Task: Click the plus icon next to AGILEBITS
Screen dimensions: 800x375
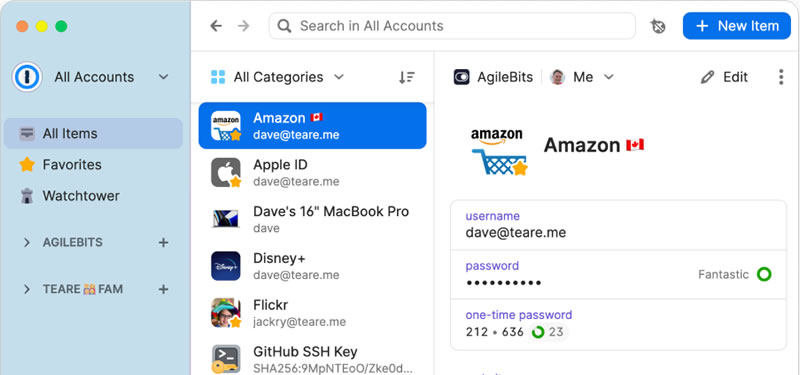Action: (163, 242)
